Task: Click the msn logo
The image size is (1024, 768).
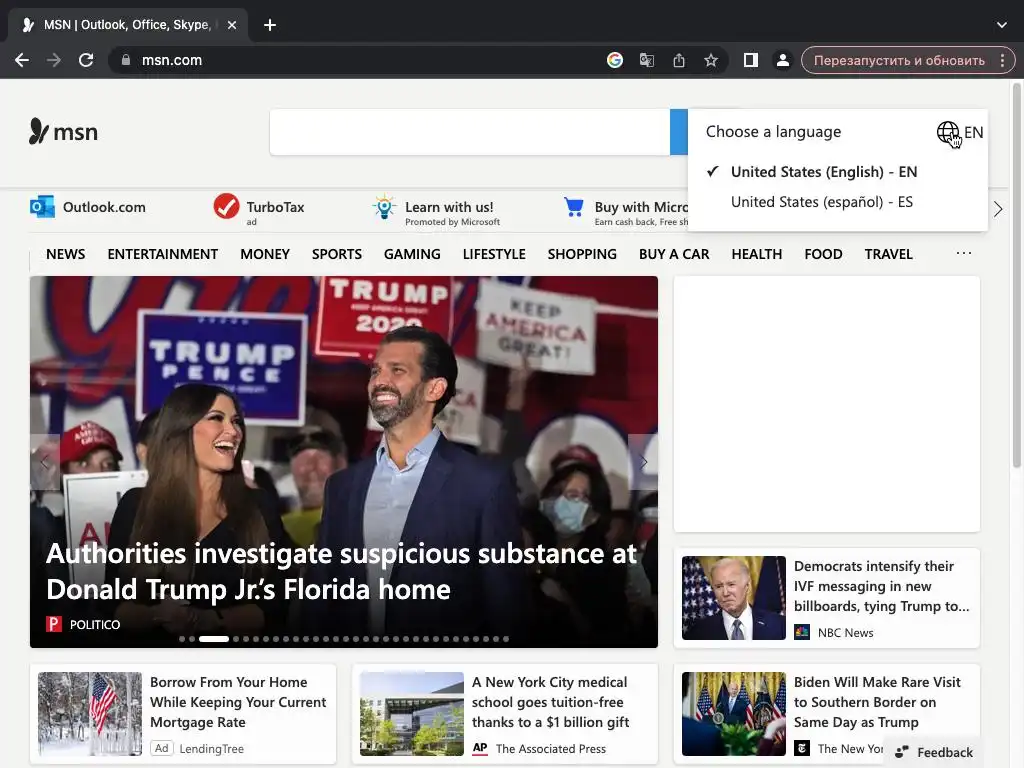Action: [63, 132]
